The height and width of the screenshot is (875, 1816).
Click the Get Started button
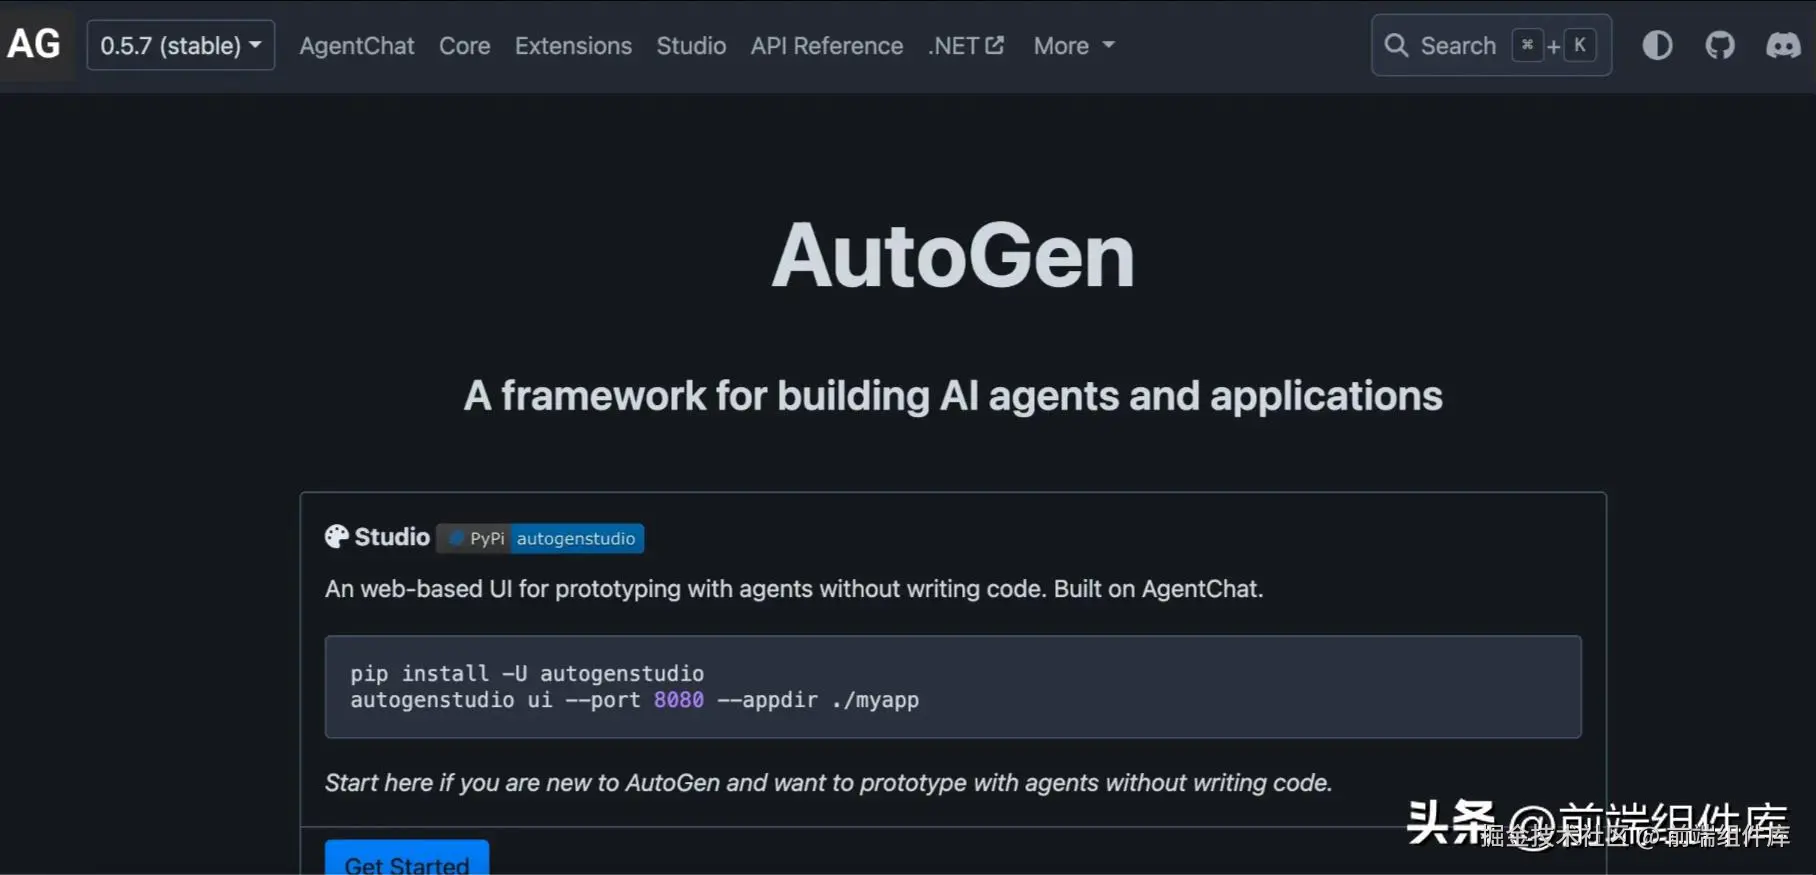pyautogui.click(x=407, y=858)
